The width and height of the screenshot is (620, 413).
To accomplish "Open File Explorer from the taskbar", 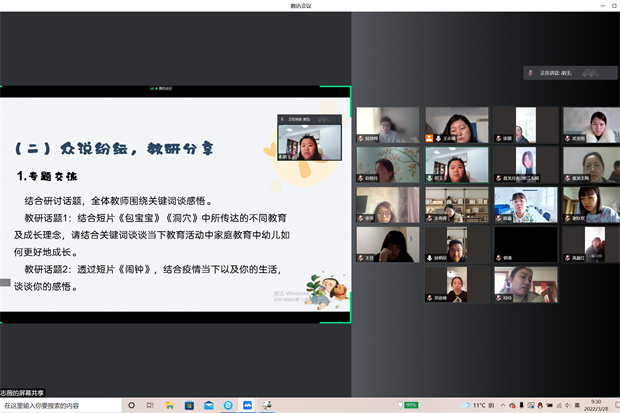I will click(x=169, y=405).
